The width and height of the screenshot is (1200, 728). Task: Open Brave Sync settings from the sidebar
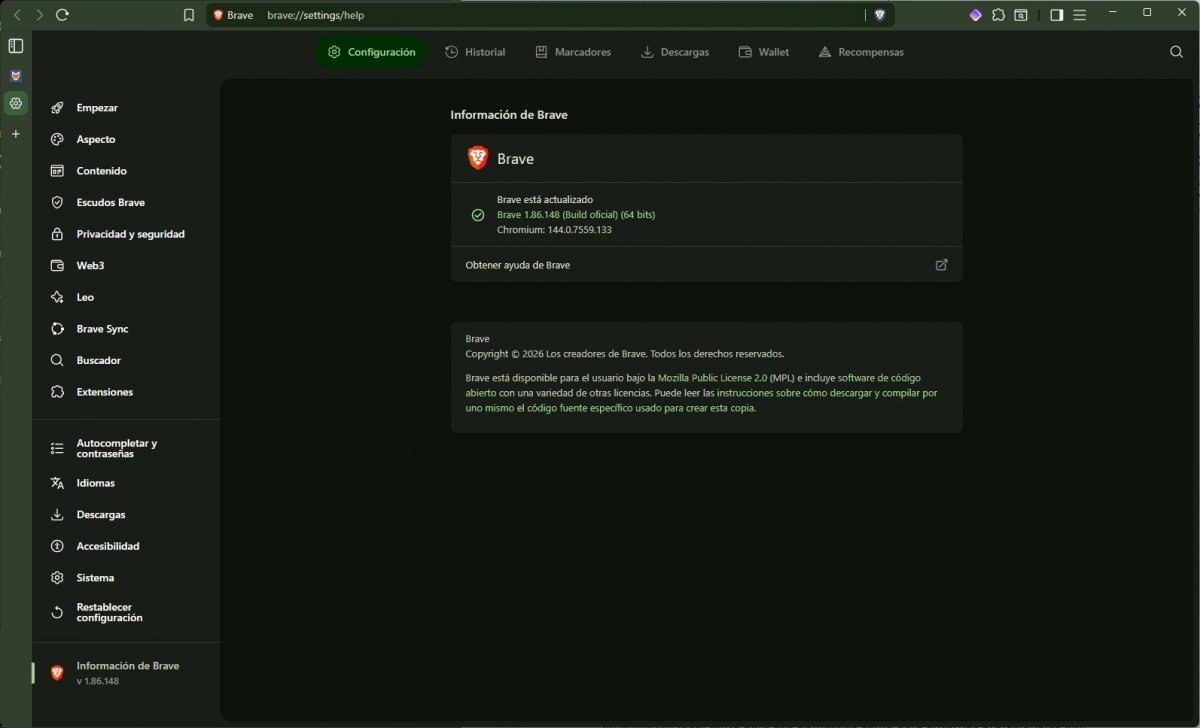pyautogui.click(x=104, y=328)
